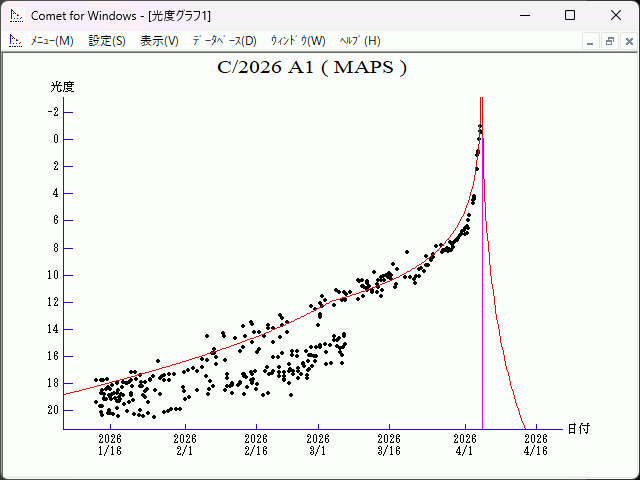Click the graph title C/2026 A1 (MAPS)

point(312,68)
